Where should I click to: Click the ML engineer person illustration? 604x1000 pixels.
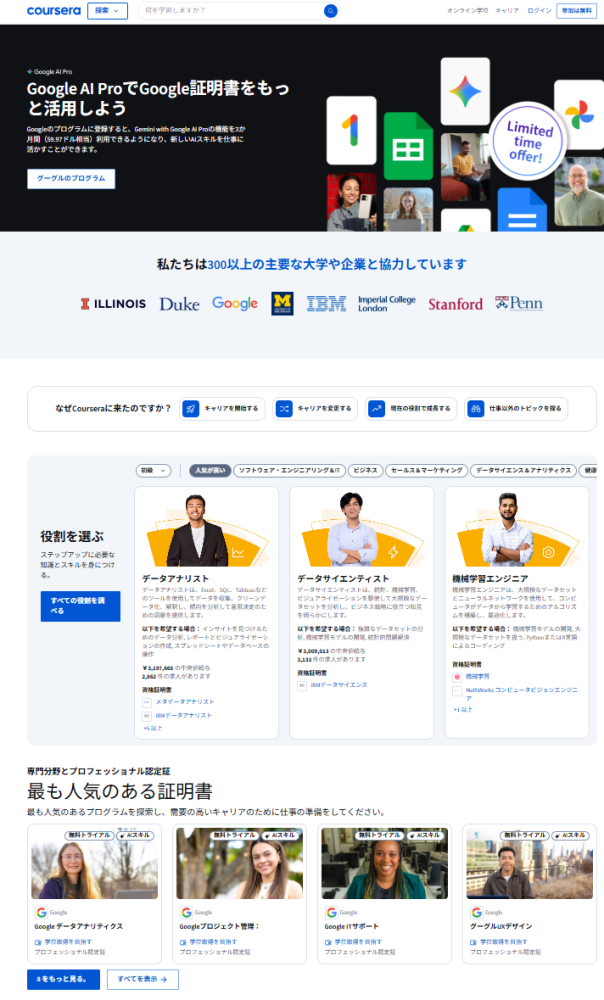coord(508,530)
